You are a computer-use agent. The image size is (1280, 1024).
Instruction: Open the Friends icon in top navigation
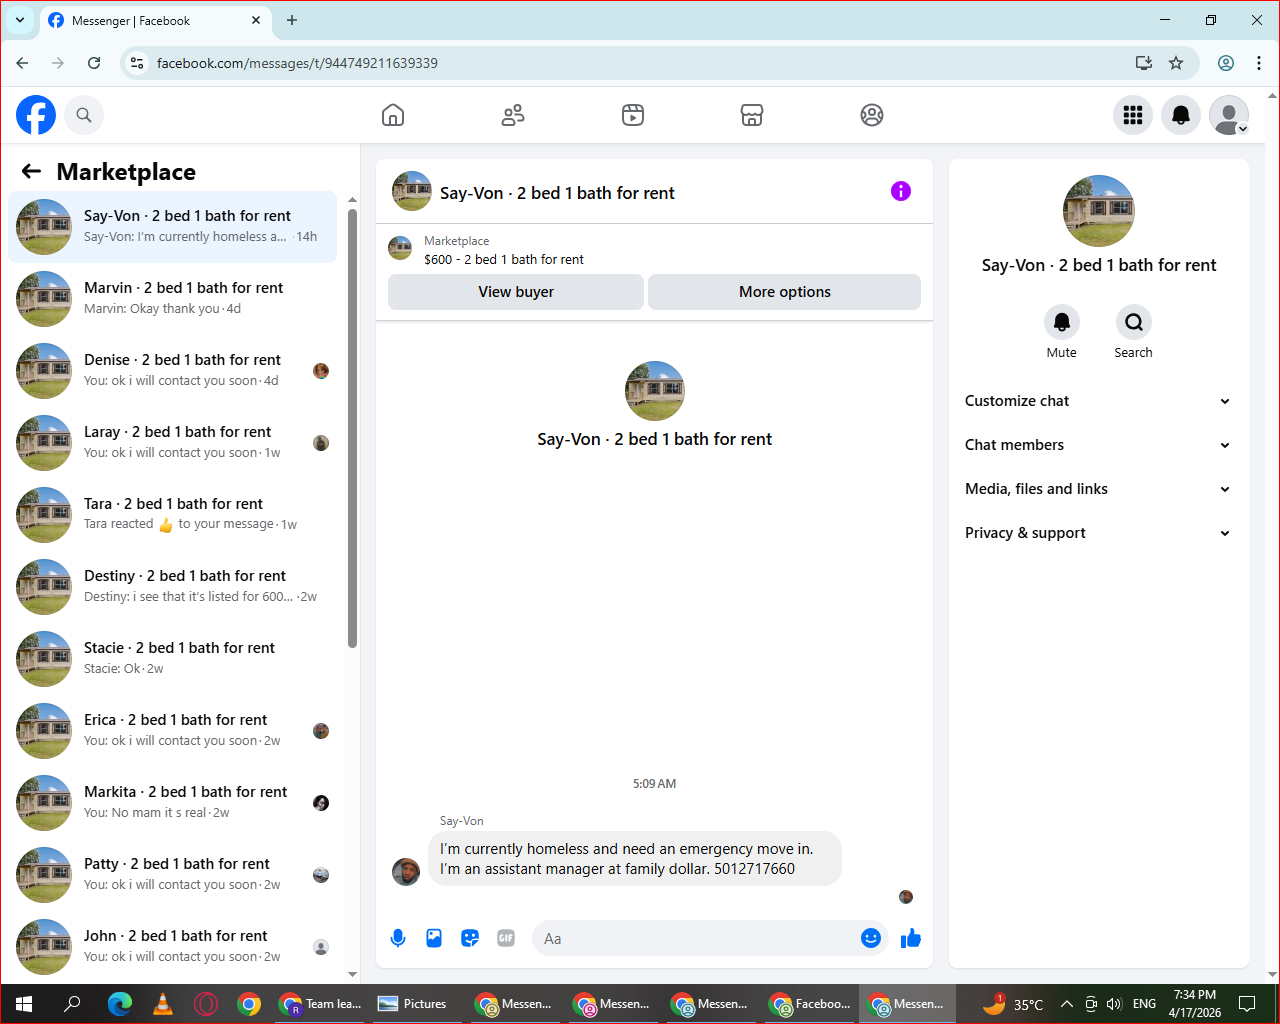(513, 115)
